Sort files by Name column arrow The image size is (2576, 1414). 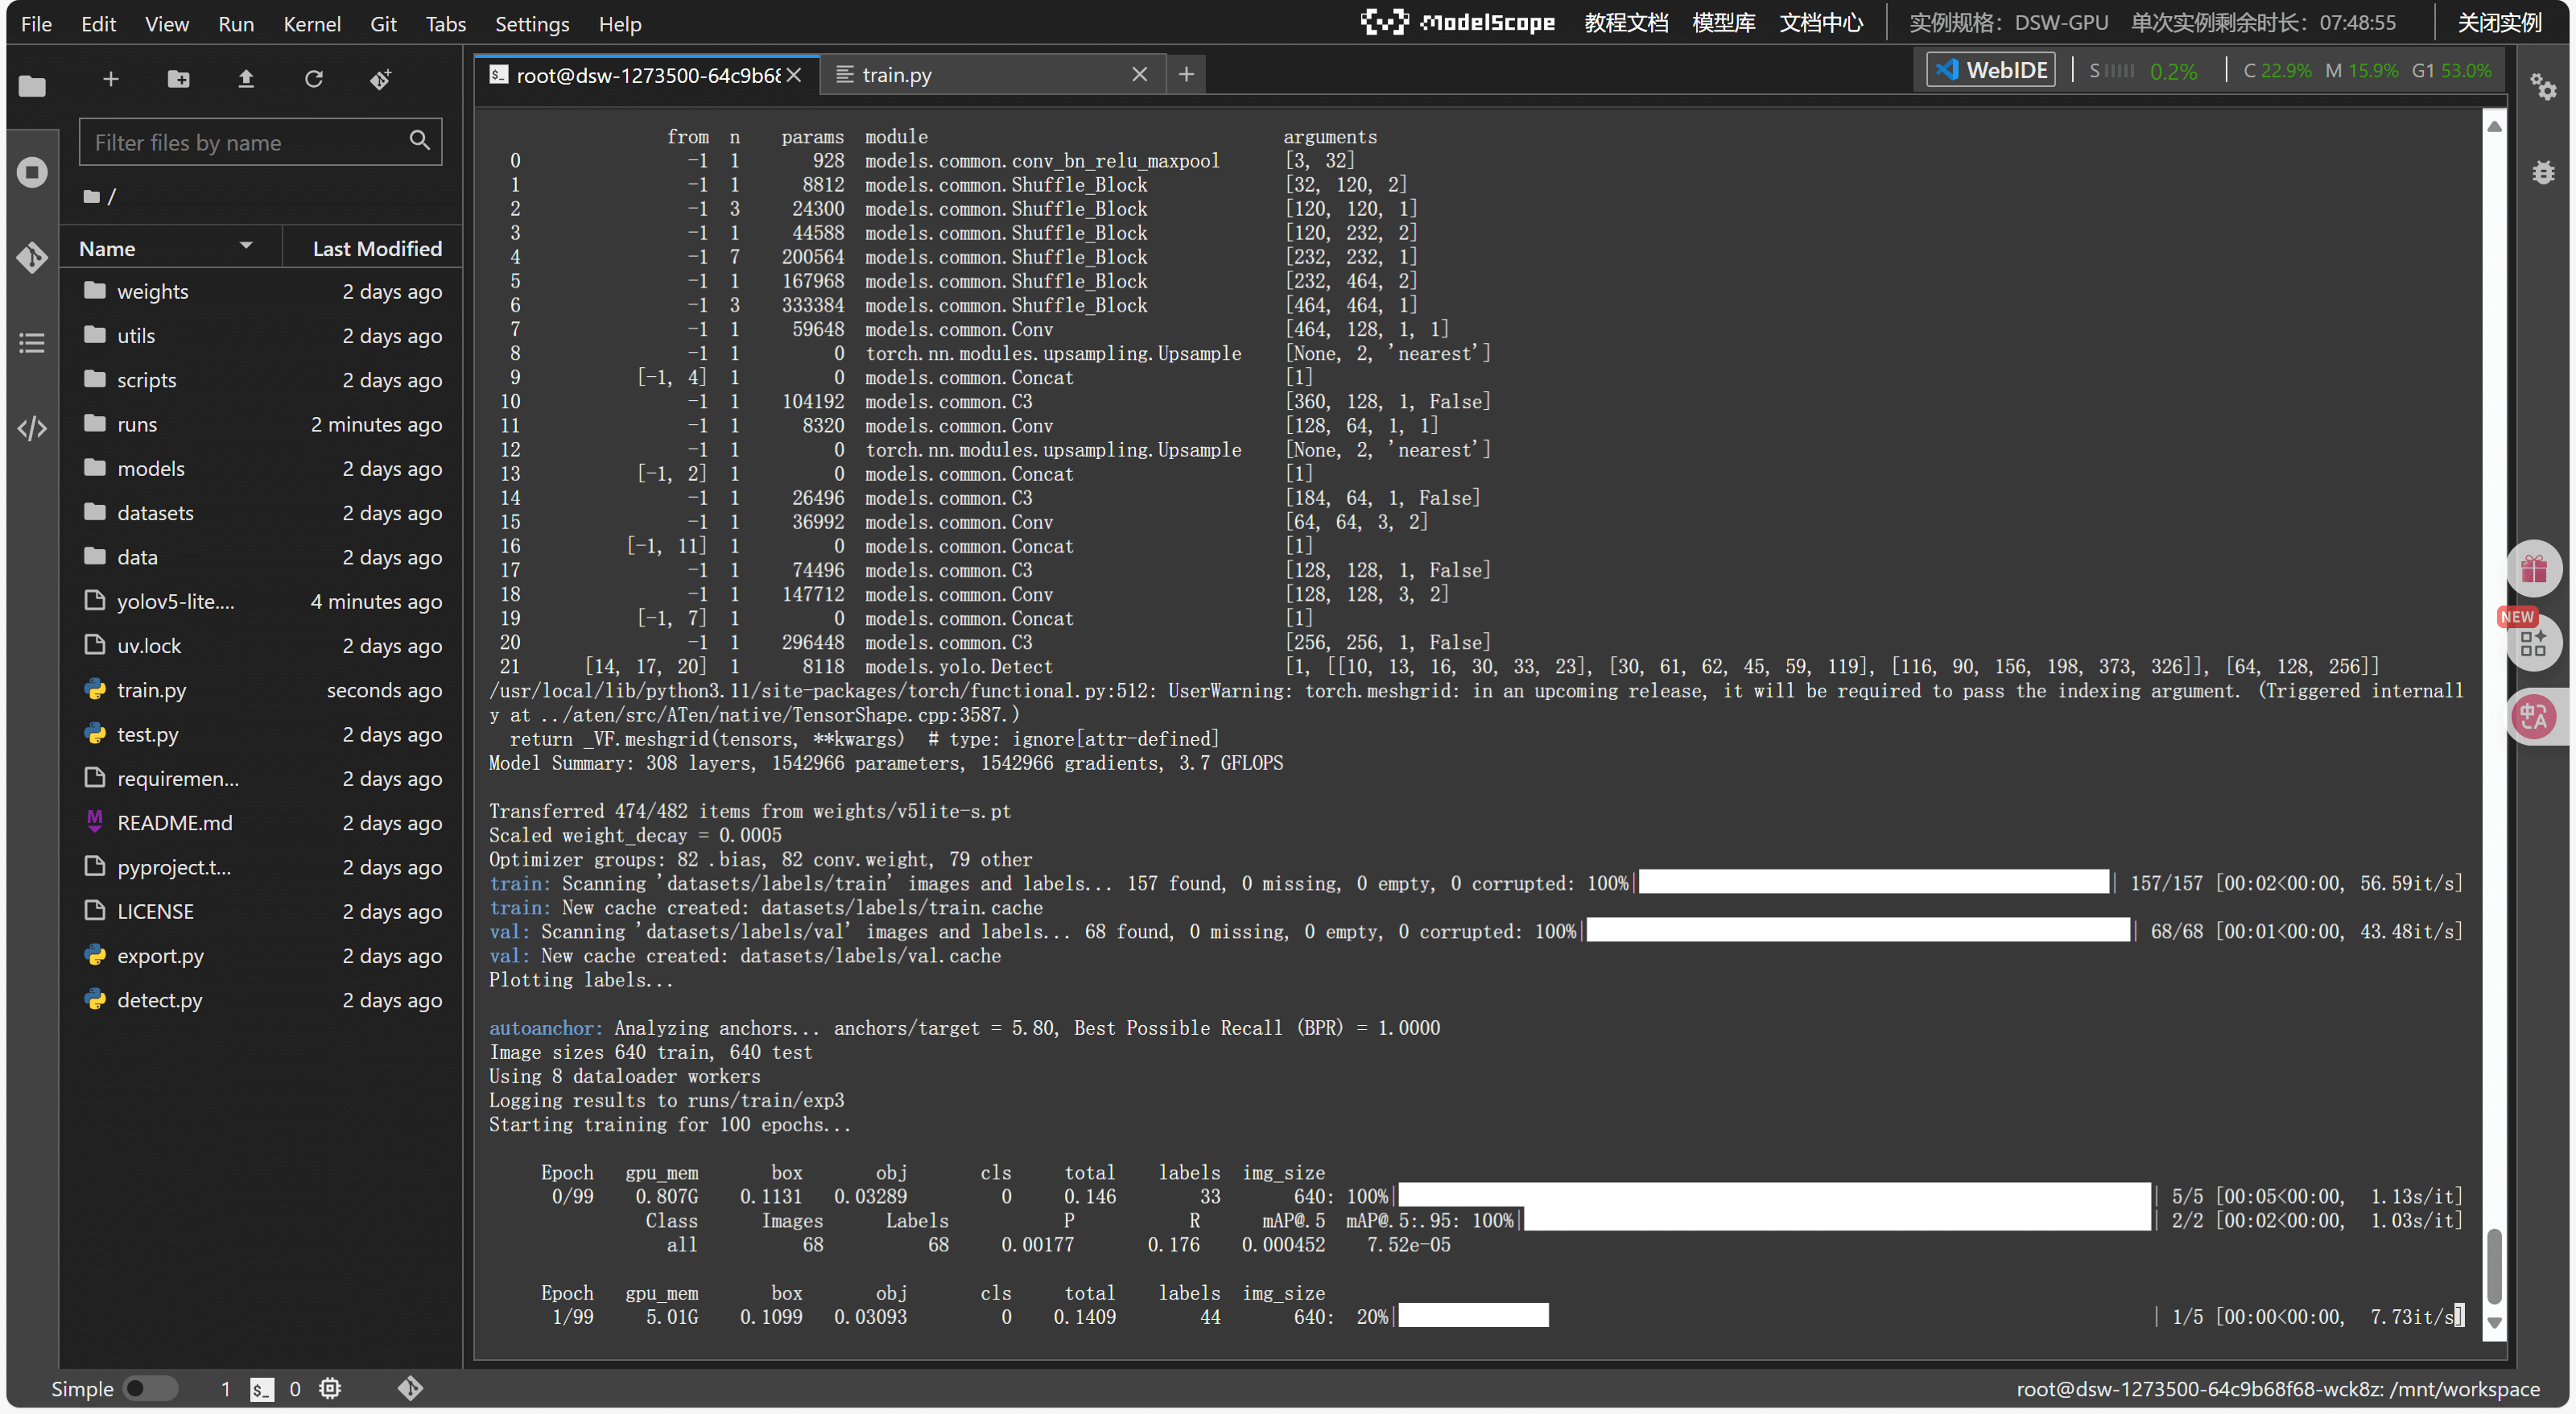(246, 246)
